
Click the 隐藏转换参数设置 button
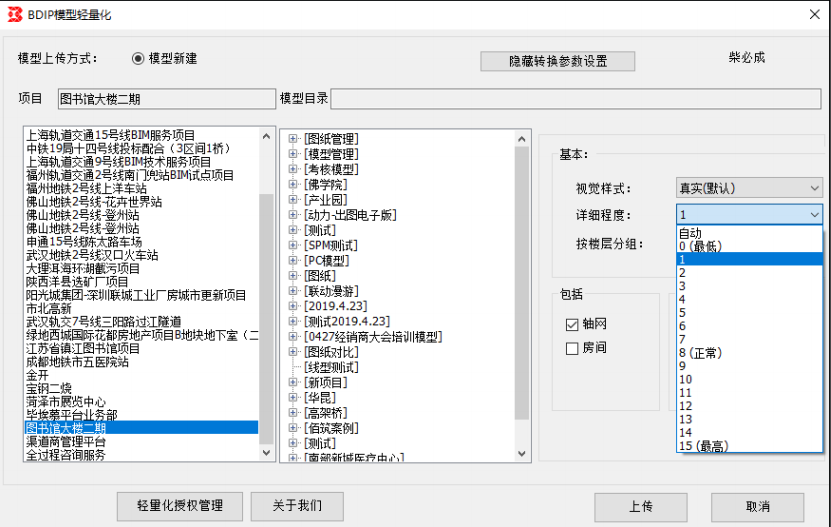(x=558, y=61)
